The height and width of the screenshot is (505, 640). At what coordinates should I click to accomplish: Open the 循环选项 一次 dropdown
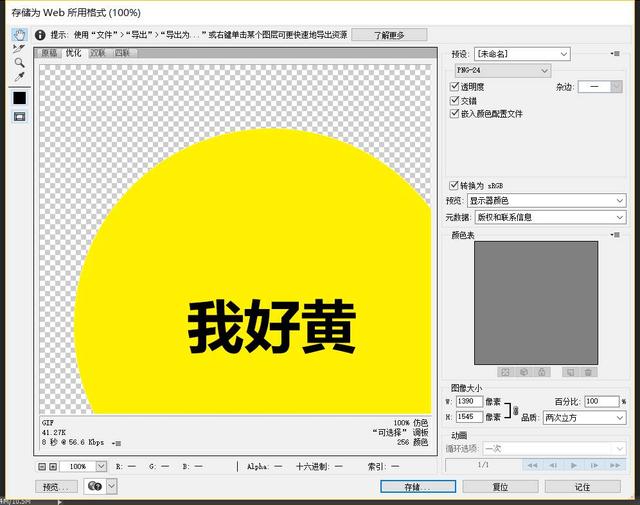point(554,449)
